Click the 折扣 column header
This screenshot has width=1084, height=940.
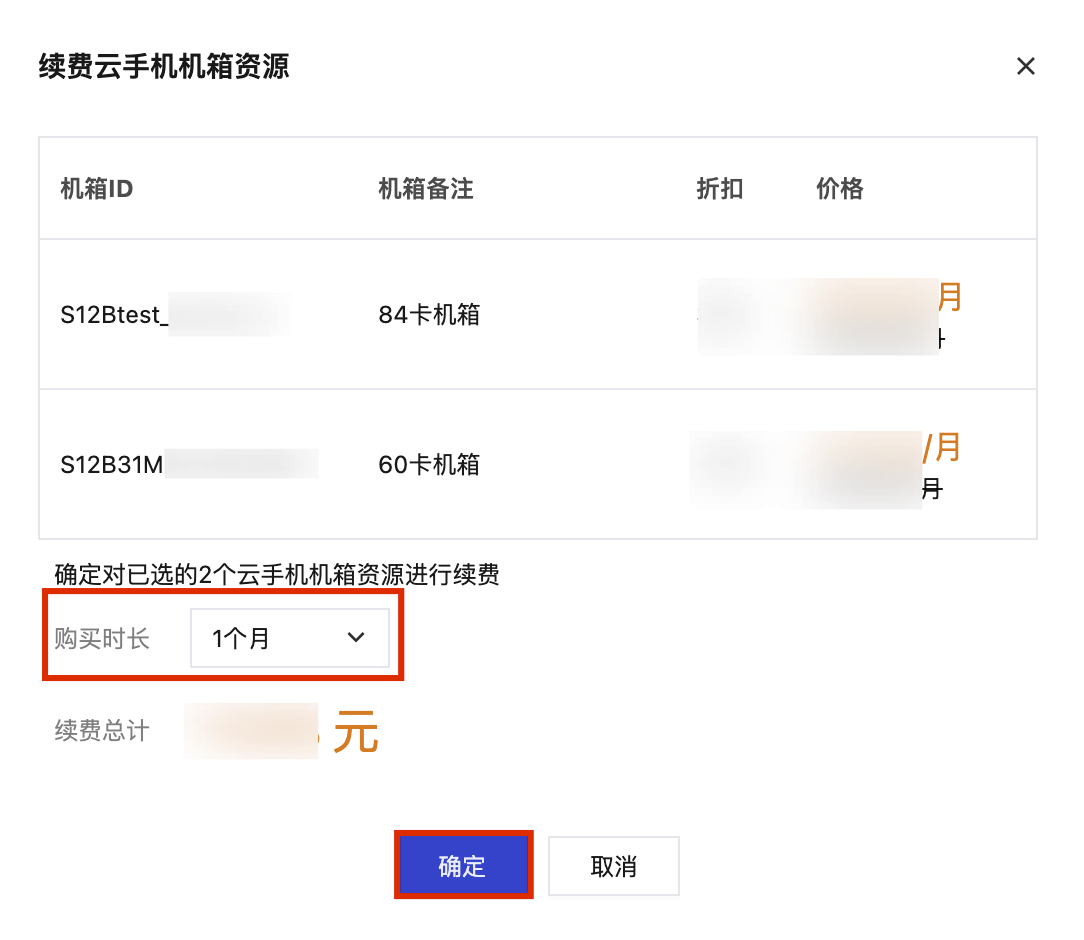click(720, 188)
